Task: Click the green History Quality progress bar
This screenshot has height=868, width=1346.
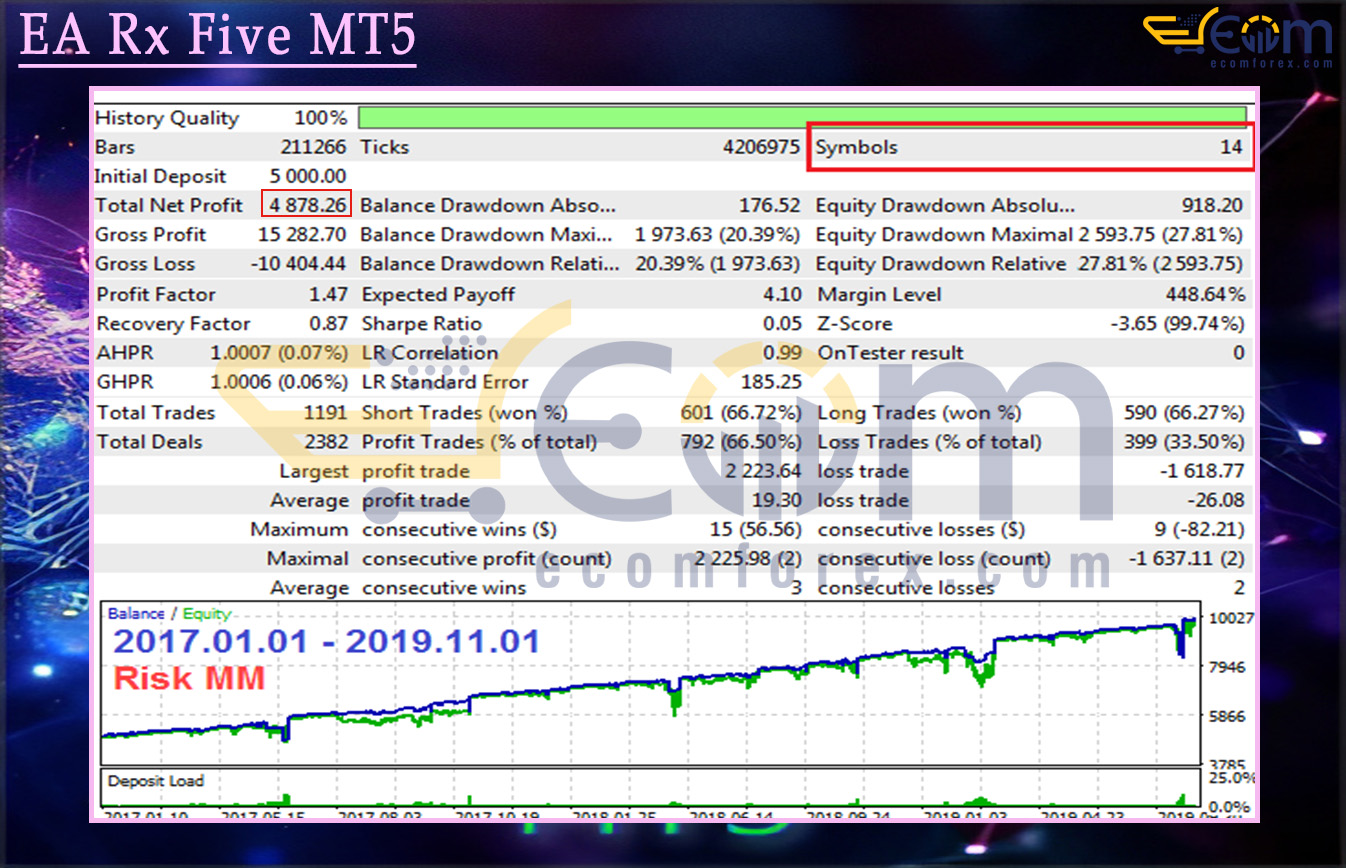Action: pos(800,117)
